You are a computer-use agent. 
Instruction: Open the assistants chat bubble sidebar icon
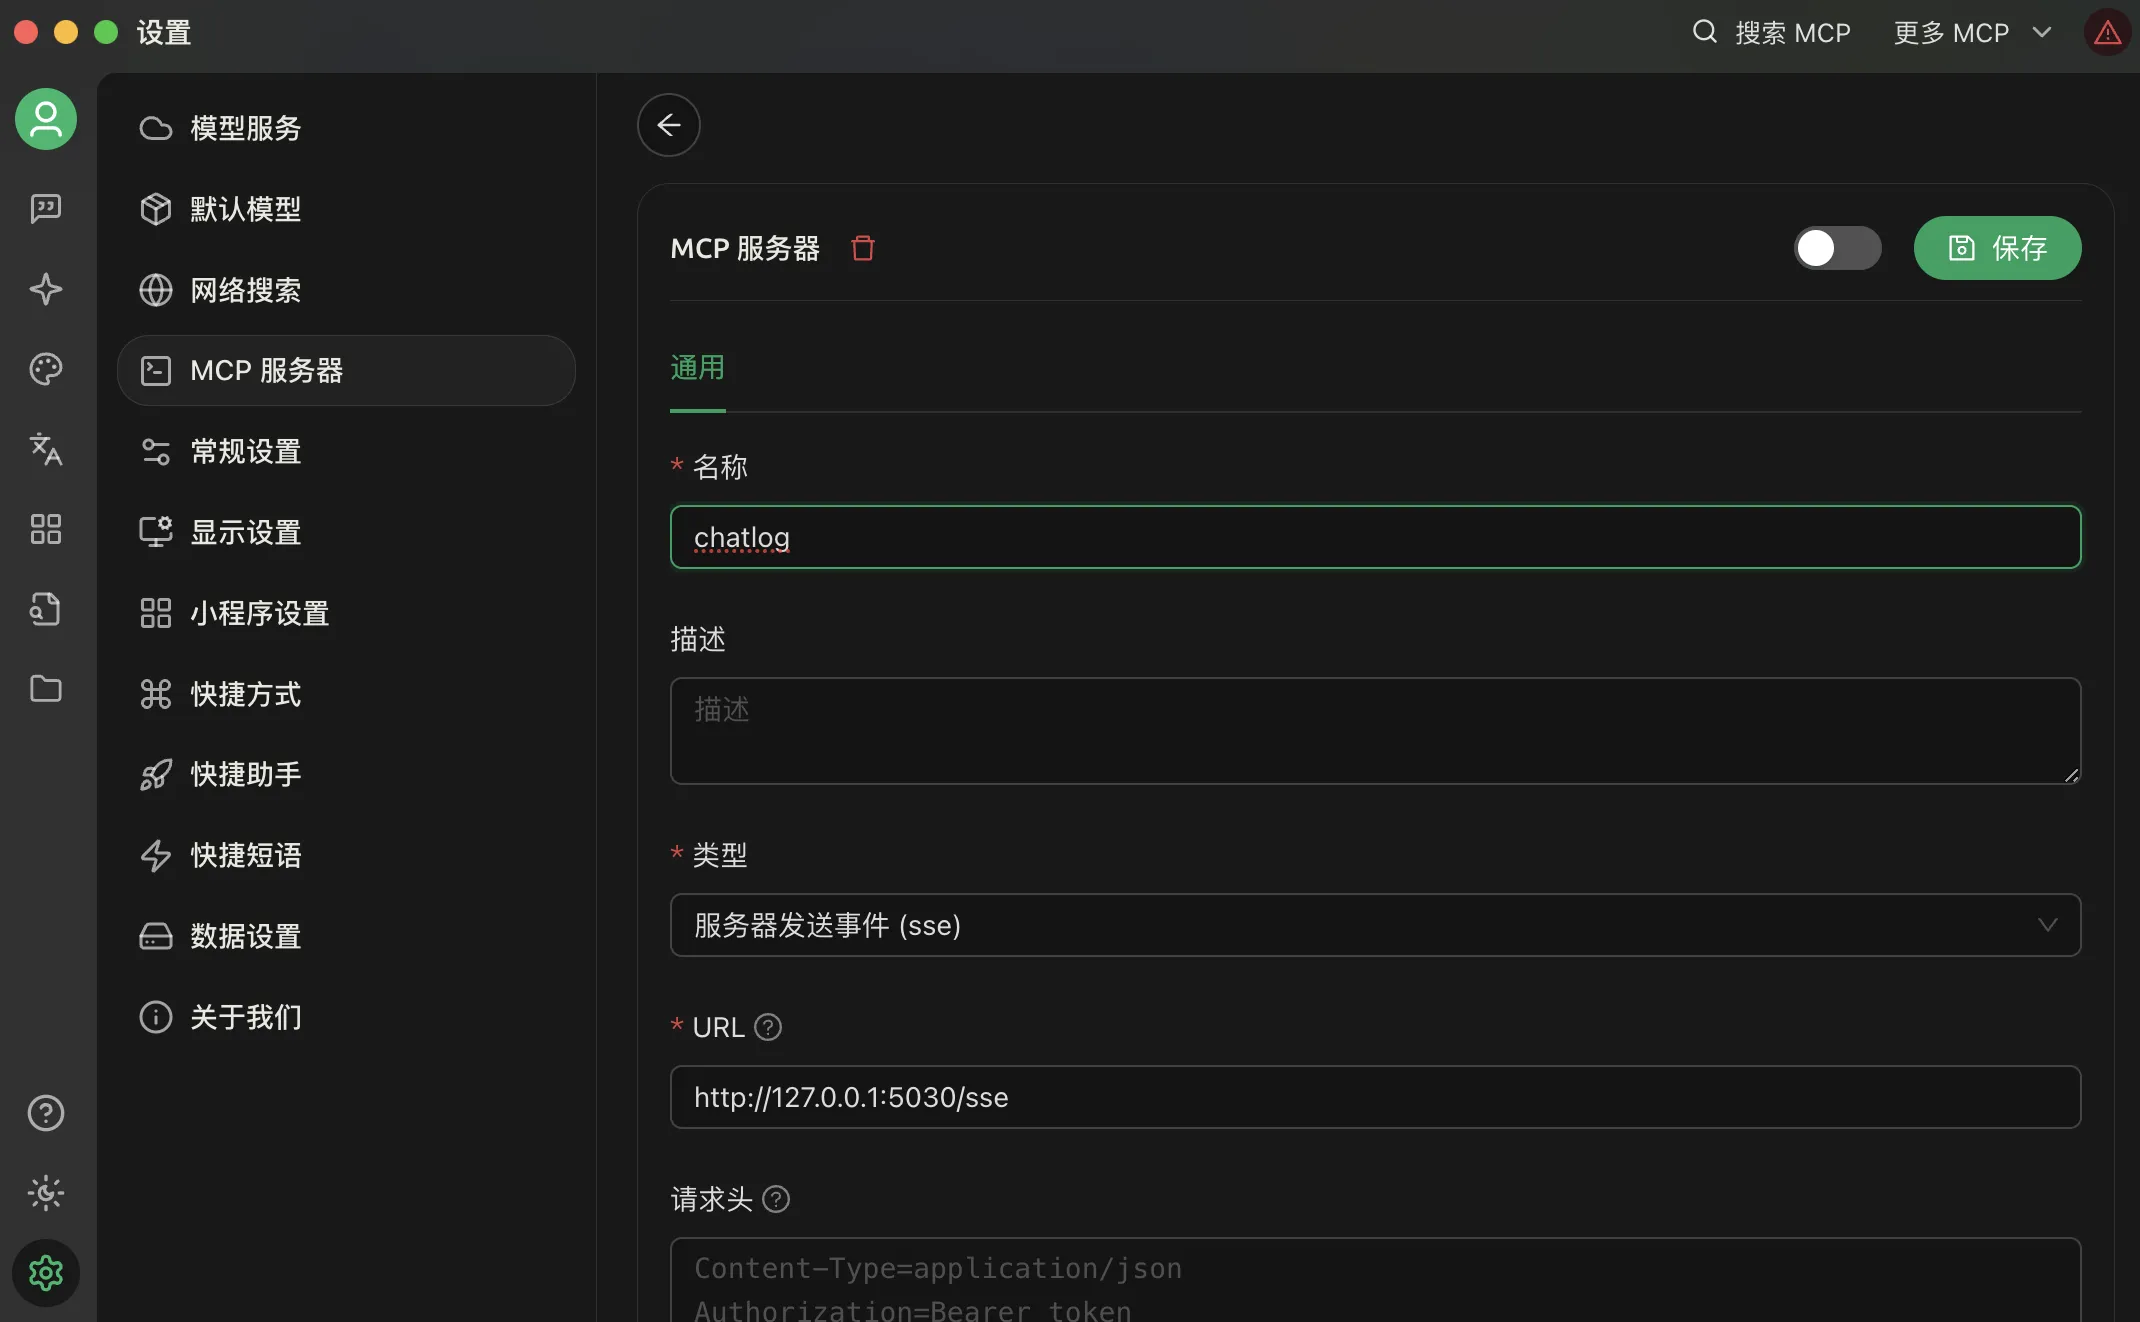pyautogui.click(x=44, y=209)
